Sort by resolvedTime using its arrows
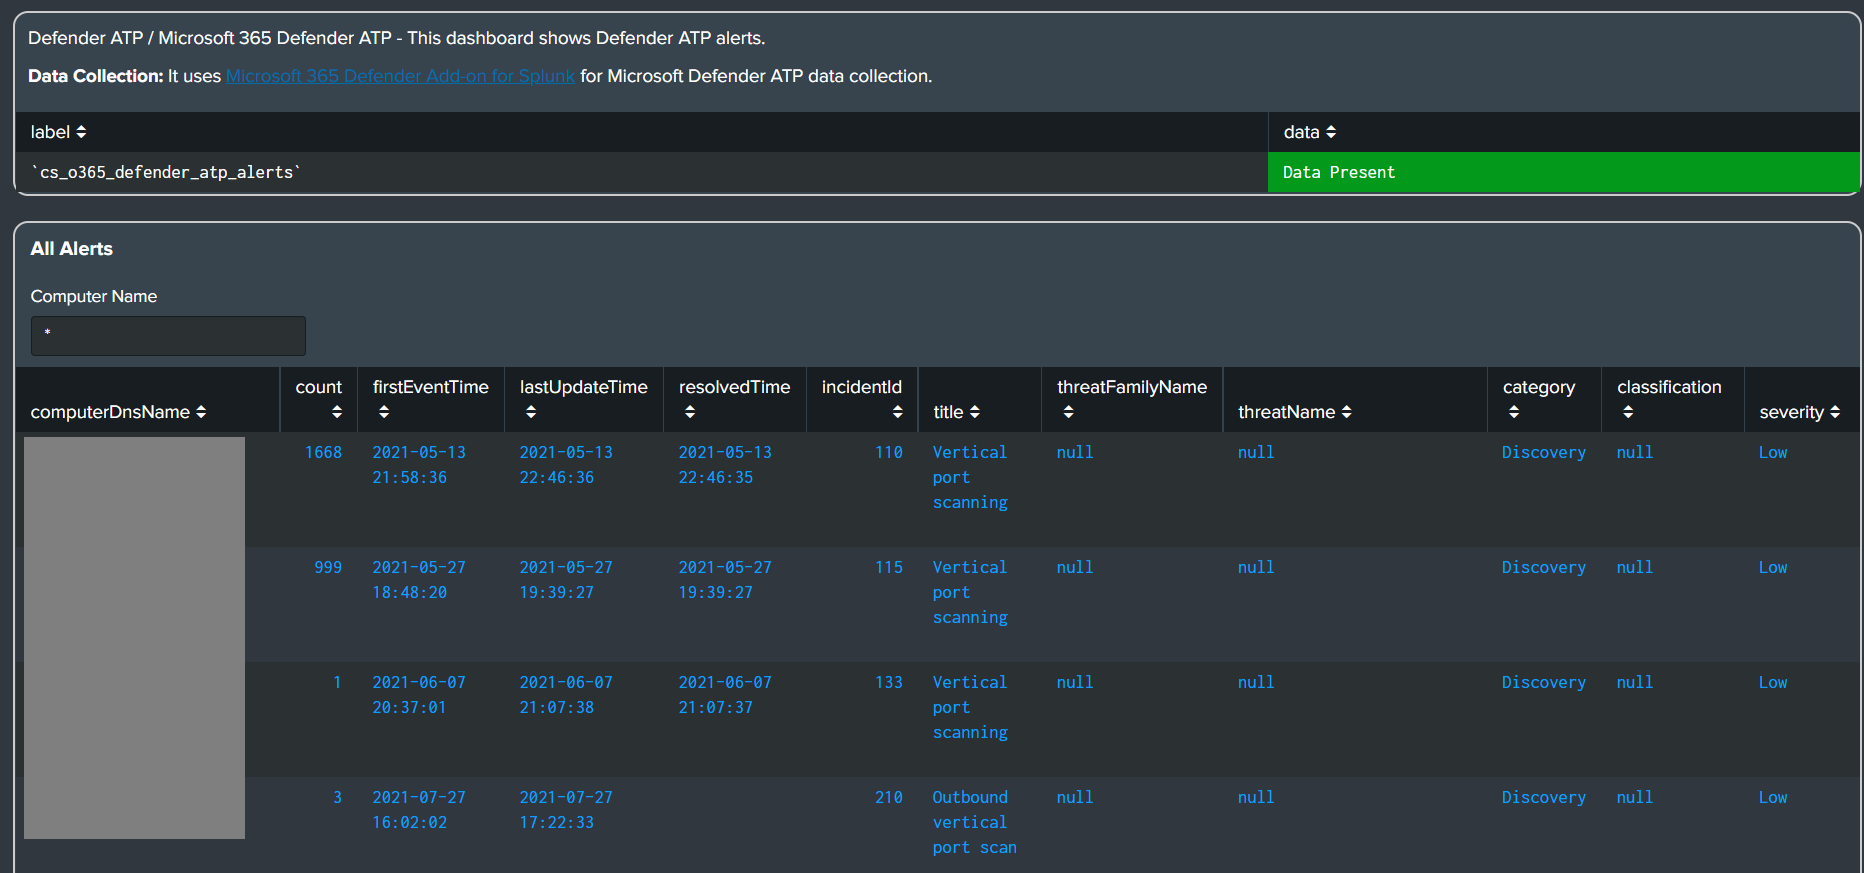 (x=690, y=412)
